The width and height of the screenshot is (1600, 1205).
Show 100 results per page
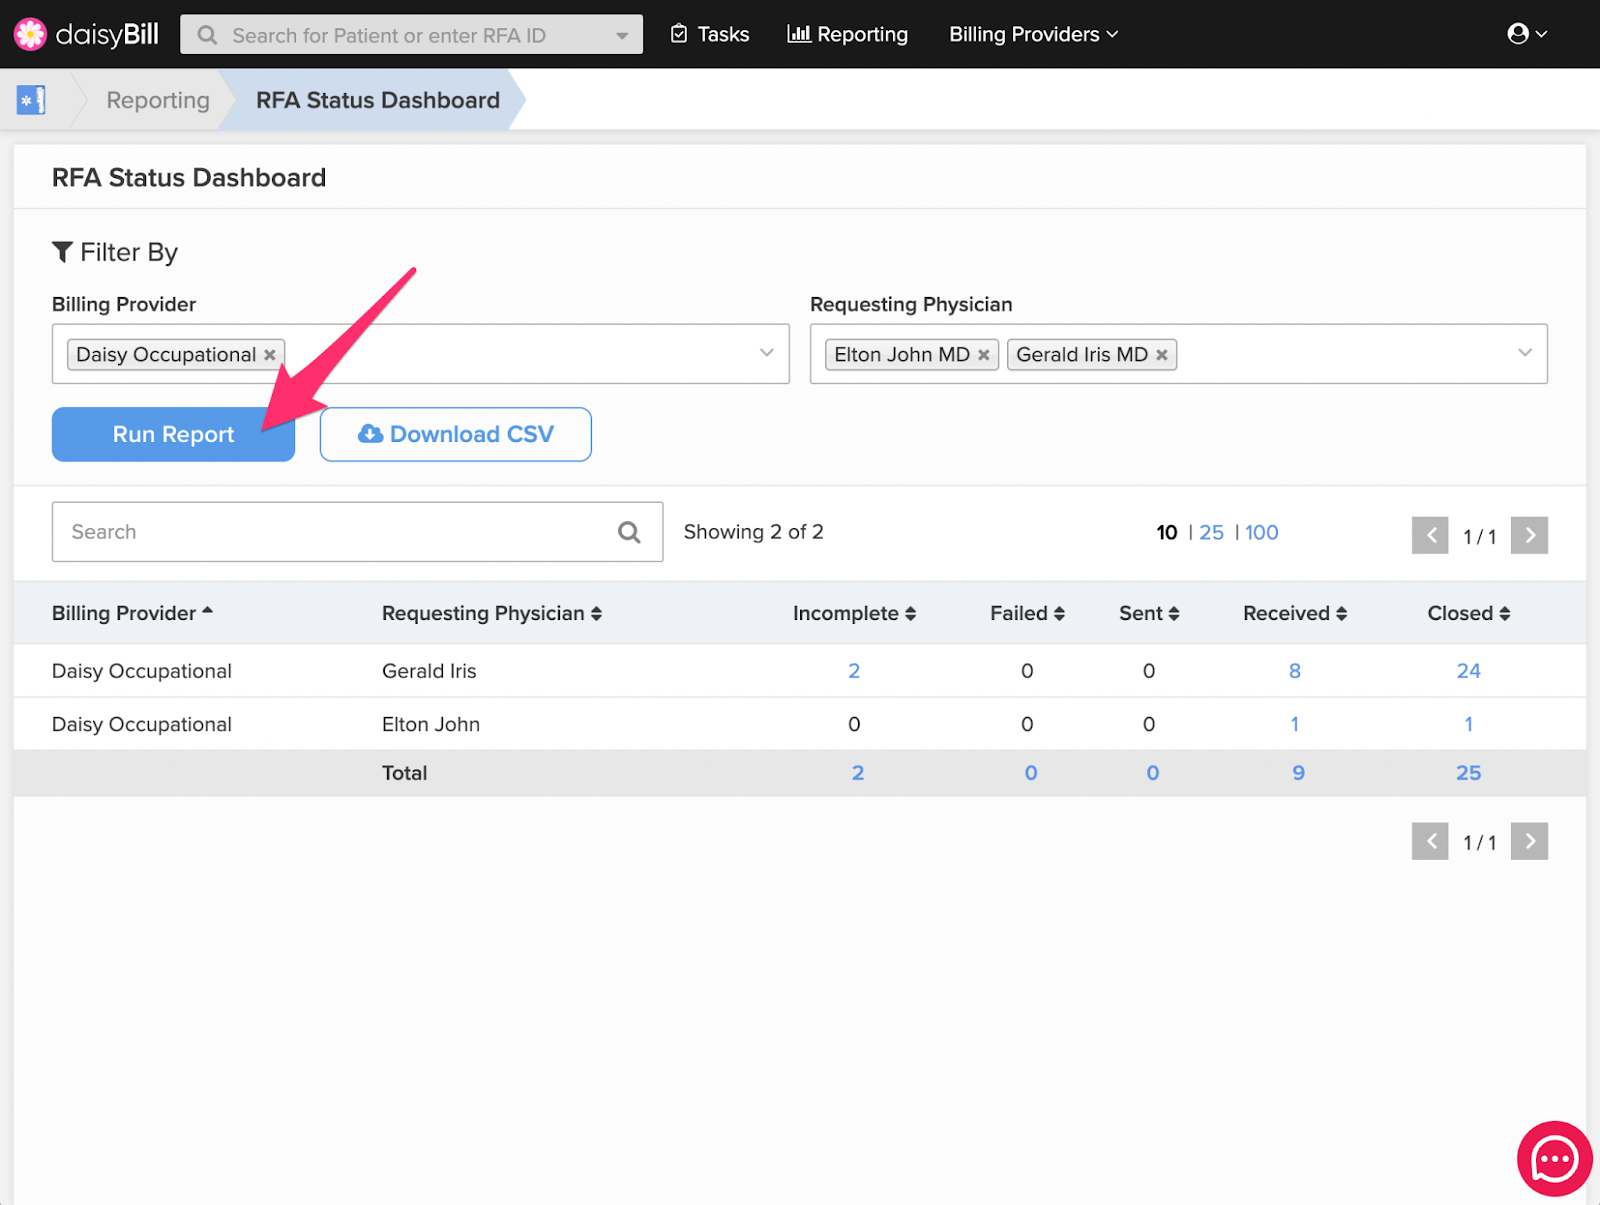pyautogui.click(x=1261, y=532)
